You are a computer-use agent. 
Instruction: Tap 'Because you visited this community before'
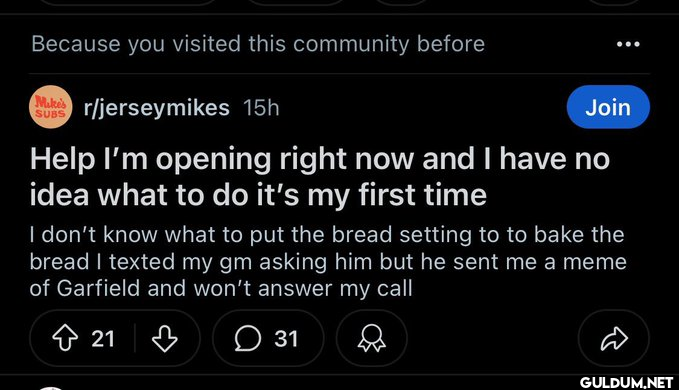tap(258, 44)
